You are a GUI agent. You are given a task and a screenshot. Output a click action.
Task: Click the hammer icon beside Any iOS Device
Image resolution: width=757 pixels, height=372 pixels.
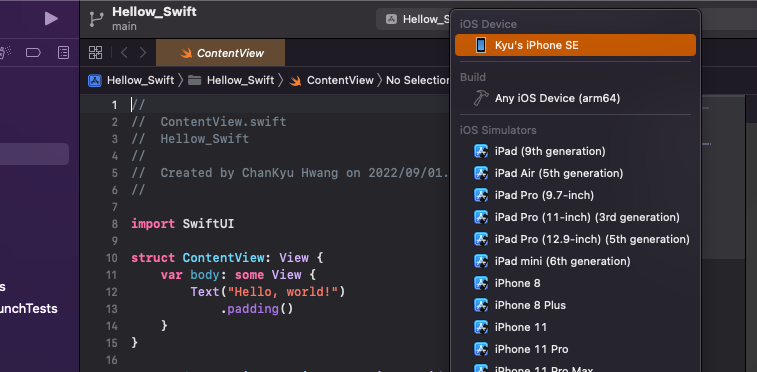(481, 98)
